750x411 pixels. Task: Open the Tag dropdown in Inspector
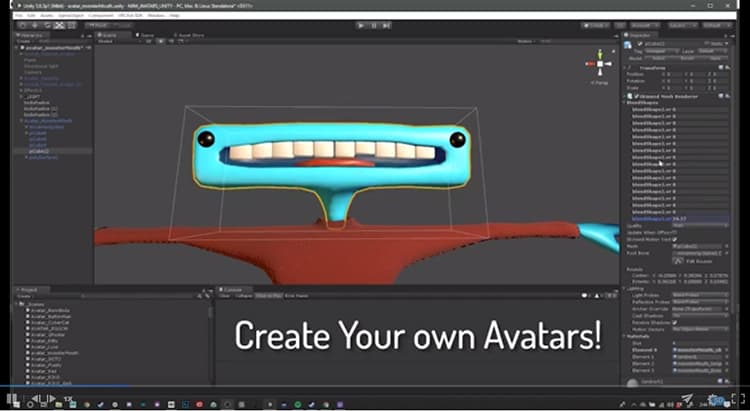click(662, 51)
